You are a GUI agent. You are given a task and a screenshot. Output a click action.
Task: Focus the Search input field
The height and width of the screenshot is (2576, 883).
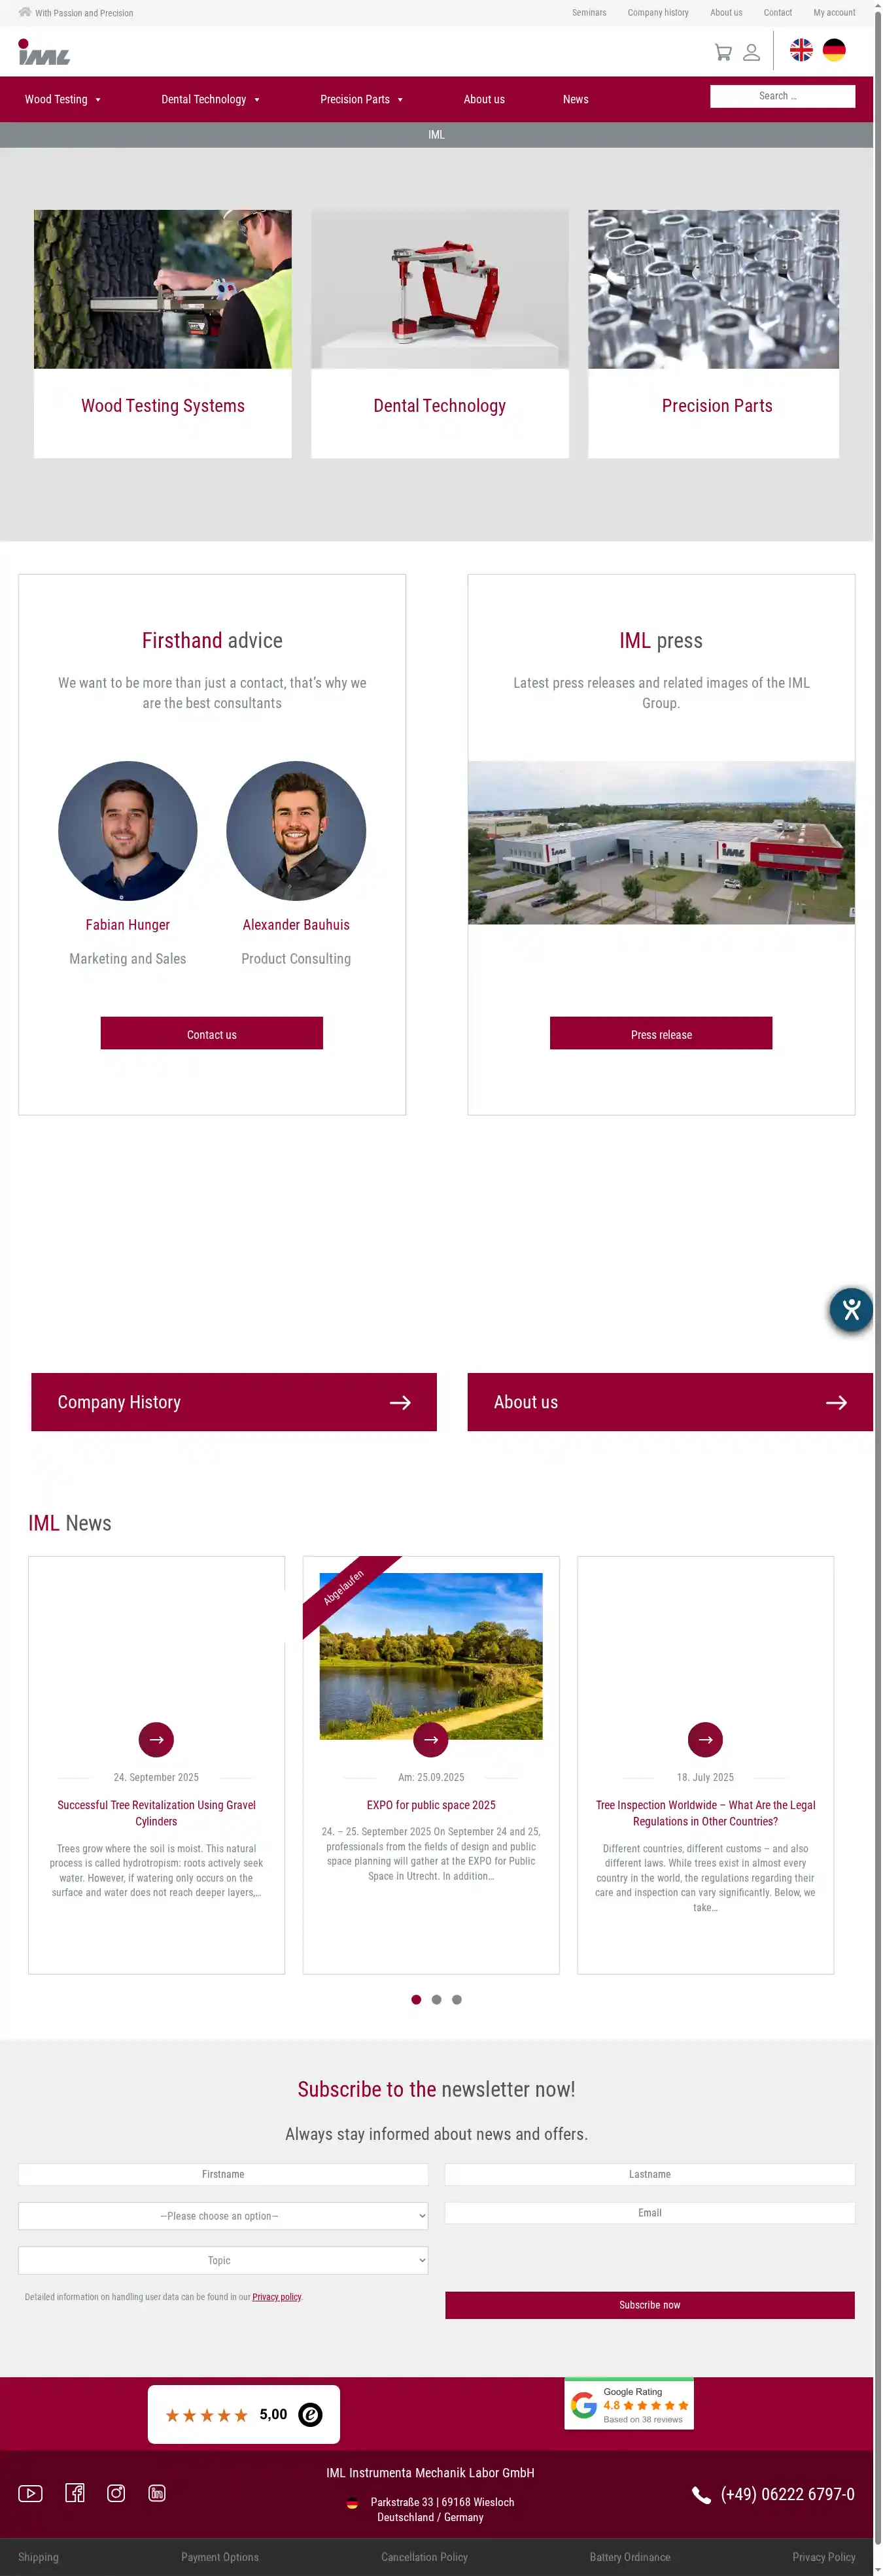pos(783,96)
